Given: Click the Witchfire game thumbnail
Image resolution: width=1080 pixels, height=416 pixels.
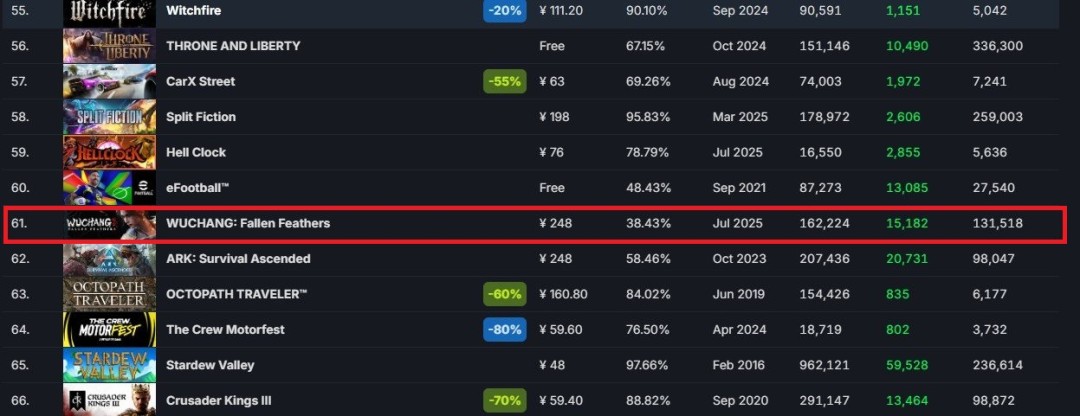Looking at the screenshot, I should [109, 11].
